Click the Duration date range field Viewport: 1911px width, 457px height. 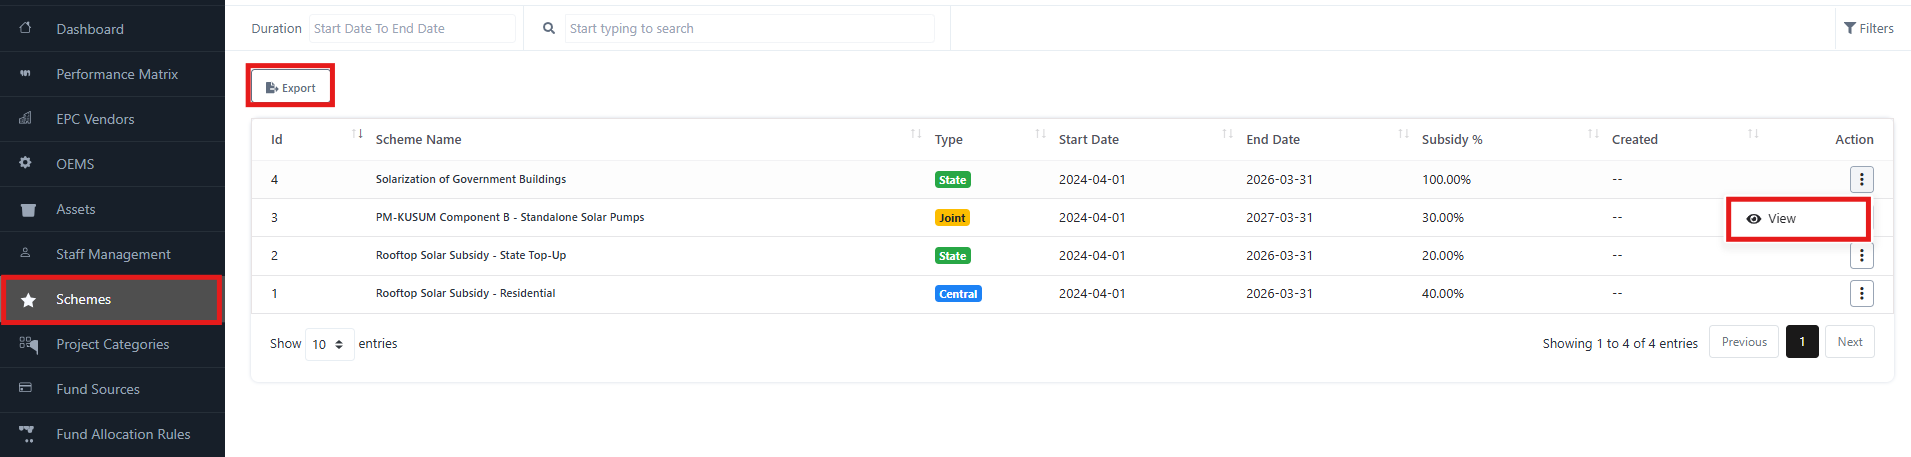pos(411,28)
